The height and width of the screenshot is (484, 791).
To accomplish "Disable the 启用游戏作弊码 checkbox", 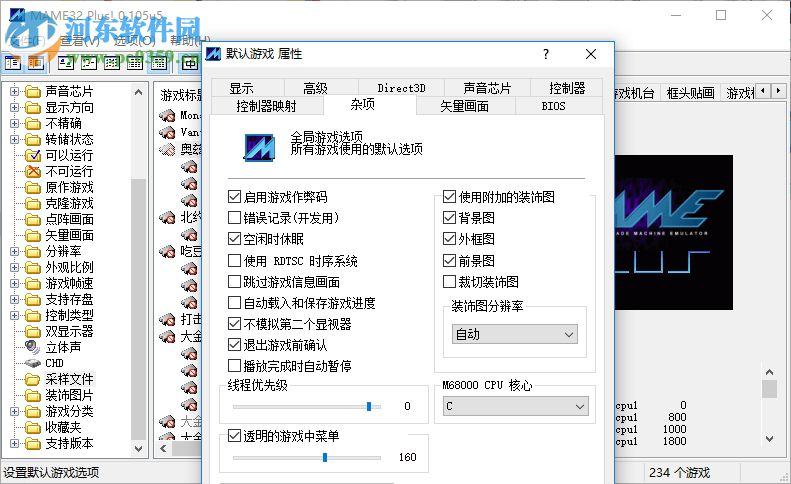I will pyautogui.click(x=234, y=196).
